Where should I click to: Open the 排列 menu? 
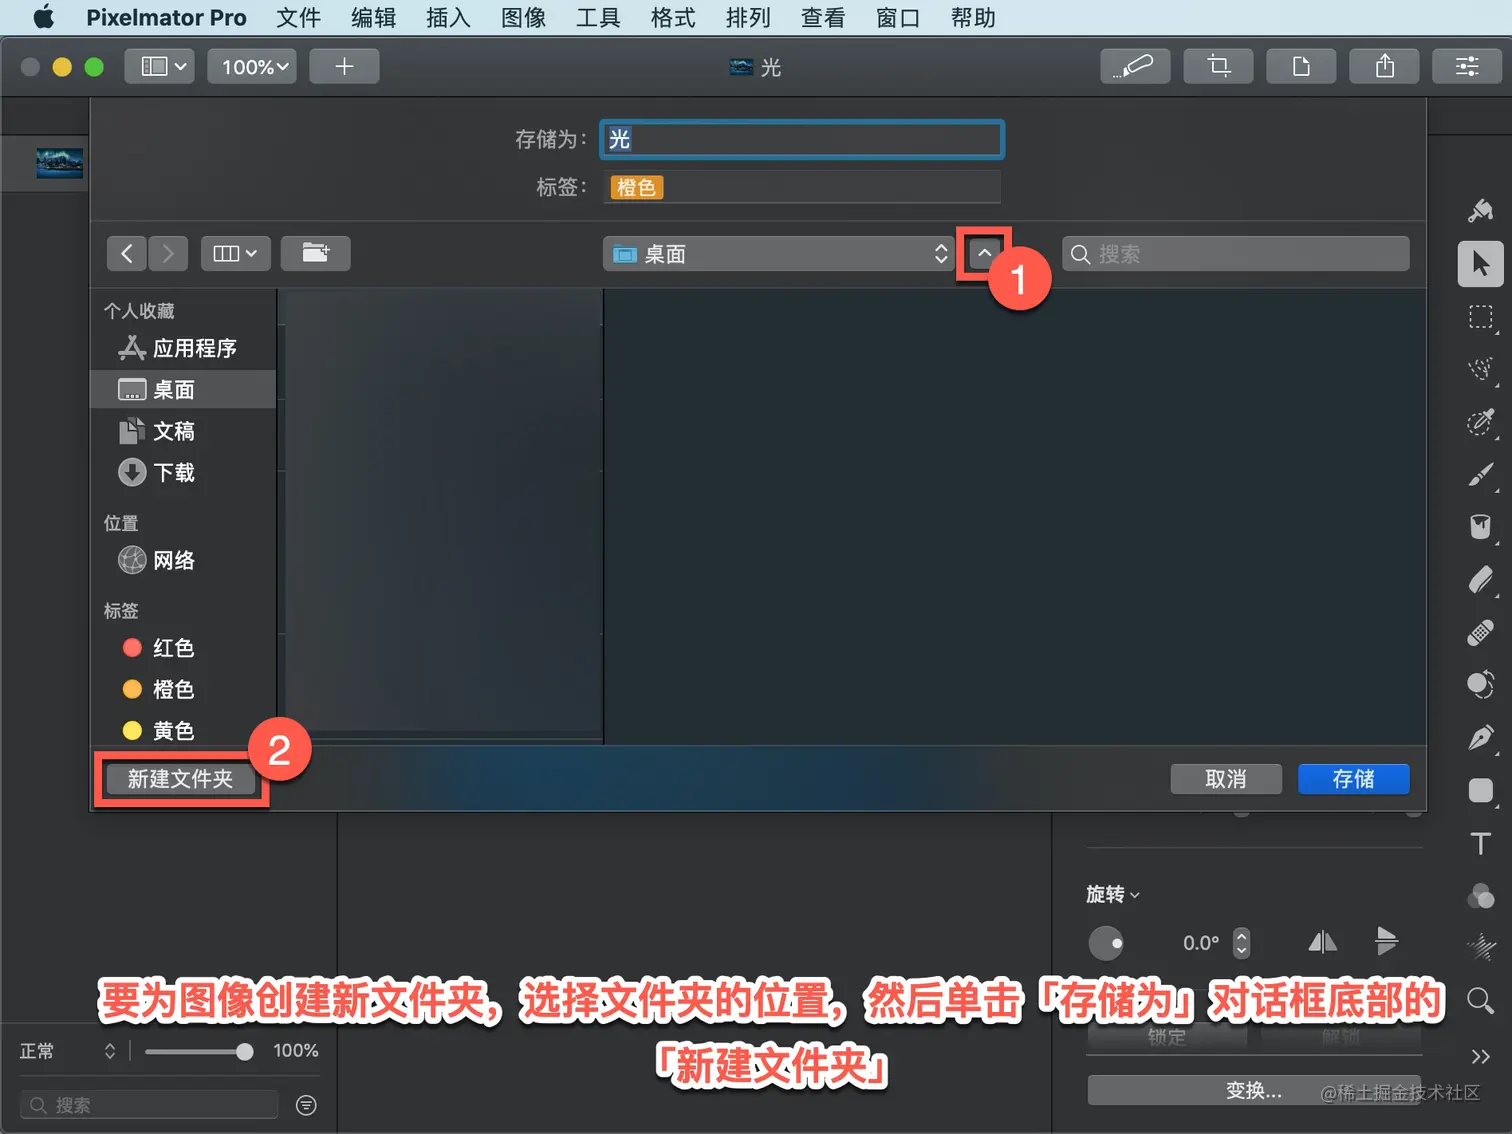click(x=748, y=17)
